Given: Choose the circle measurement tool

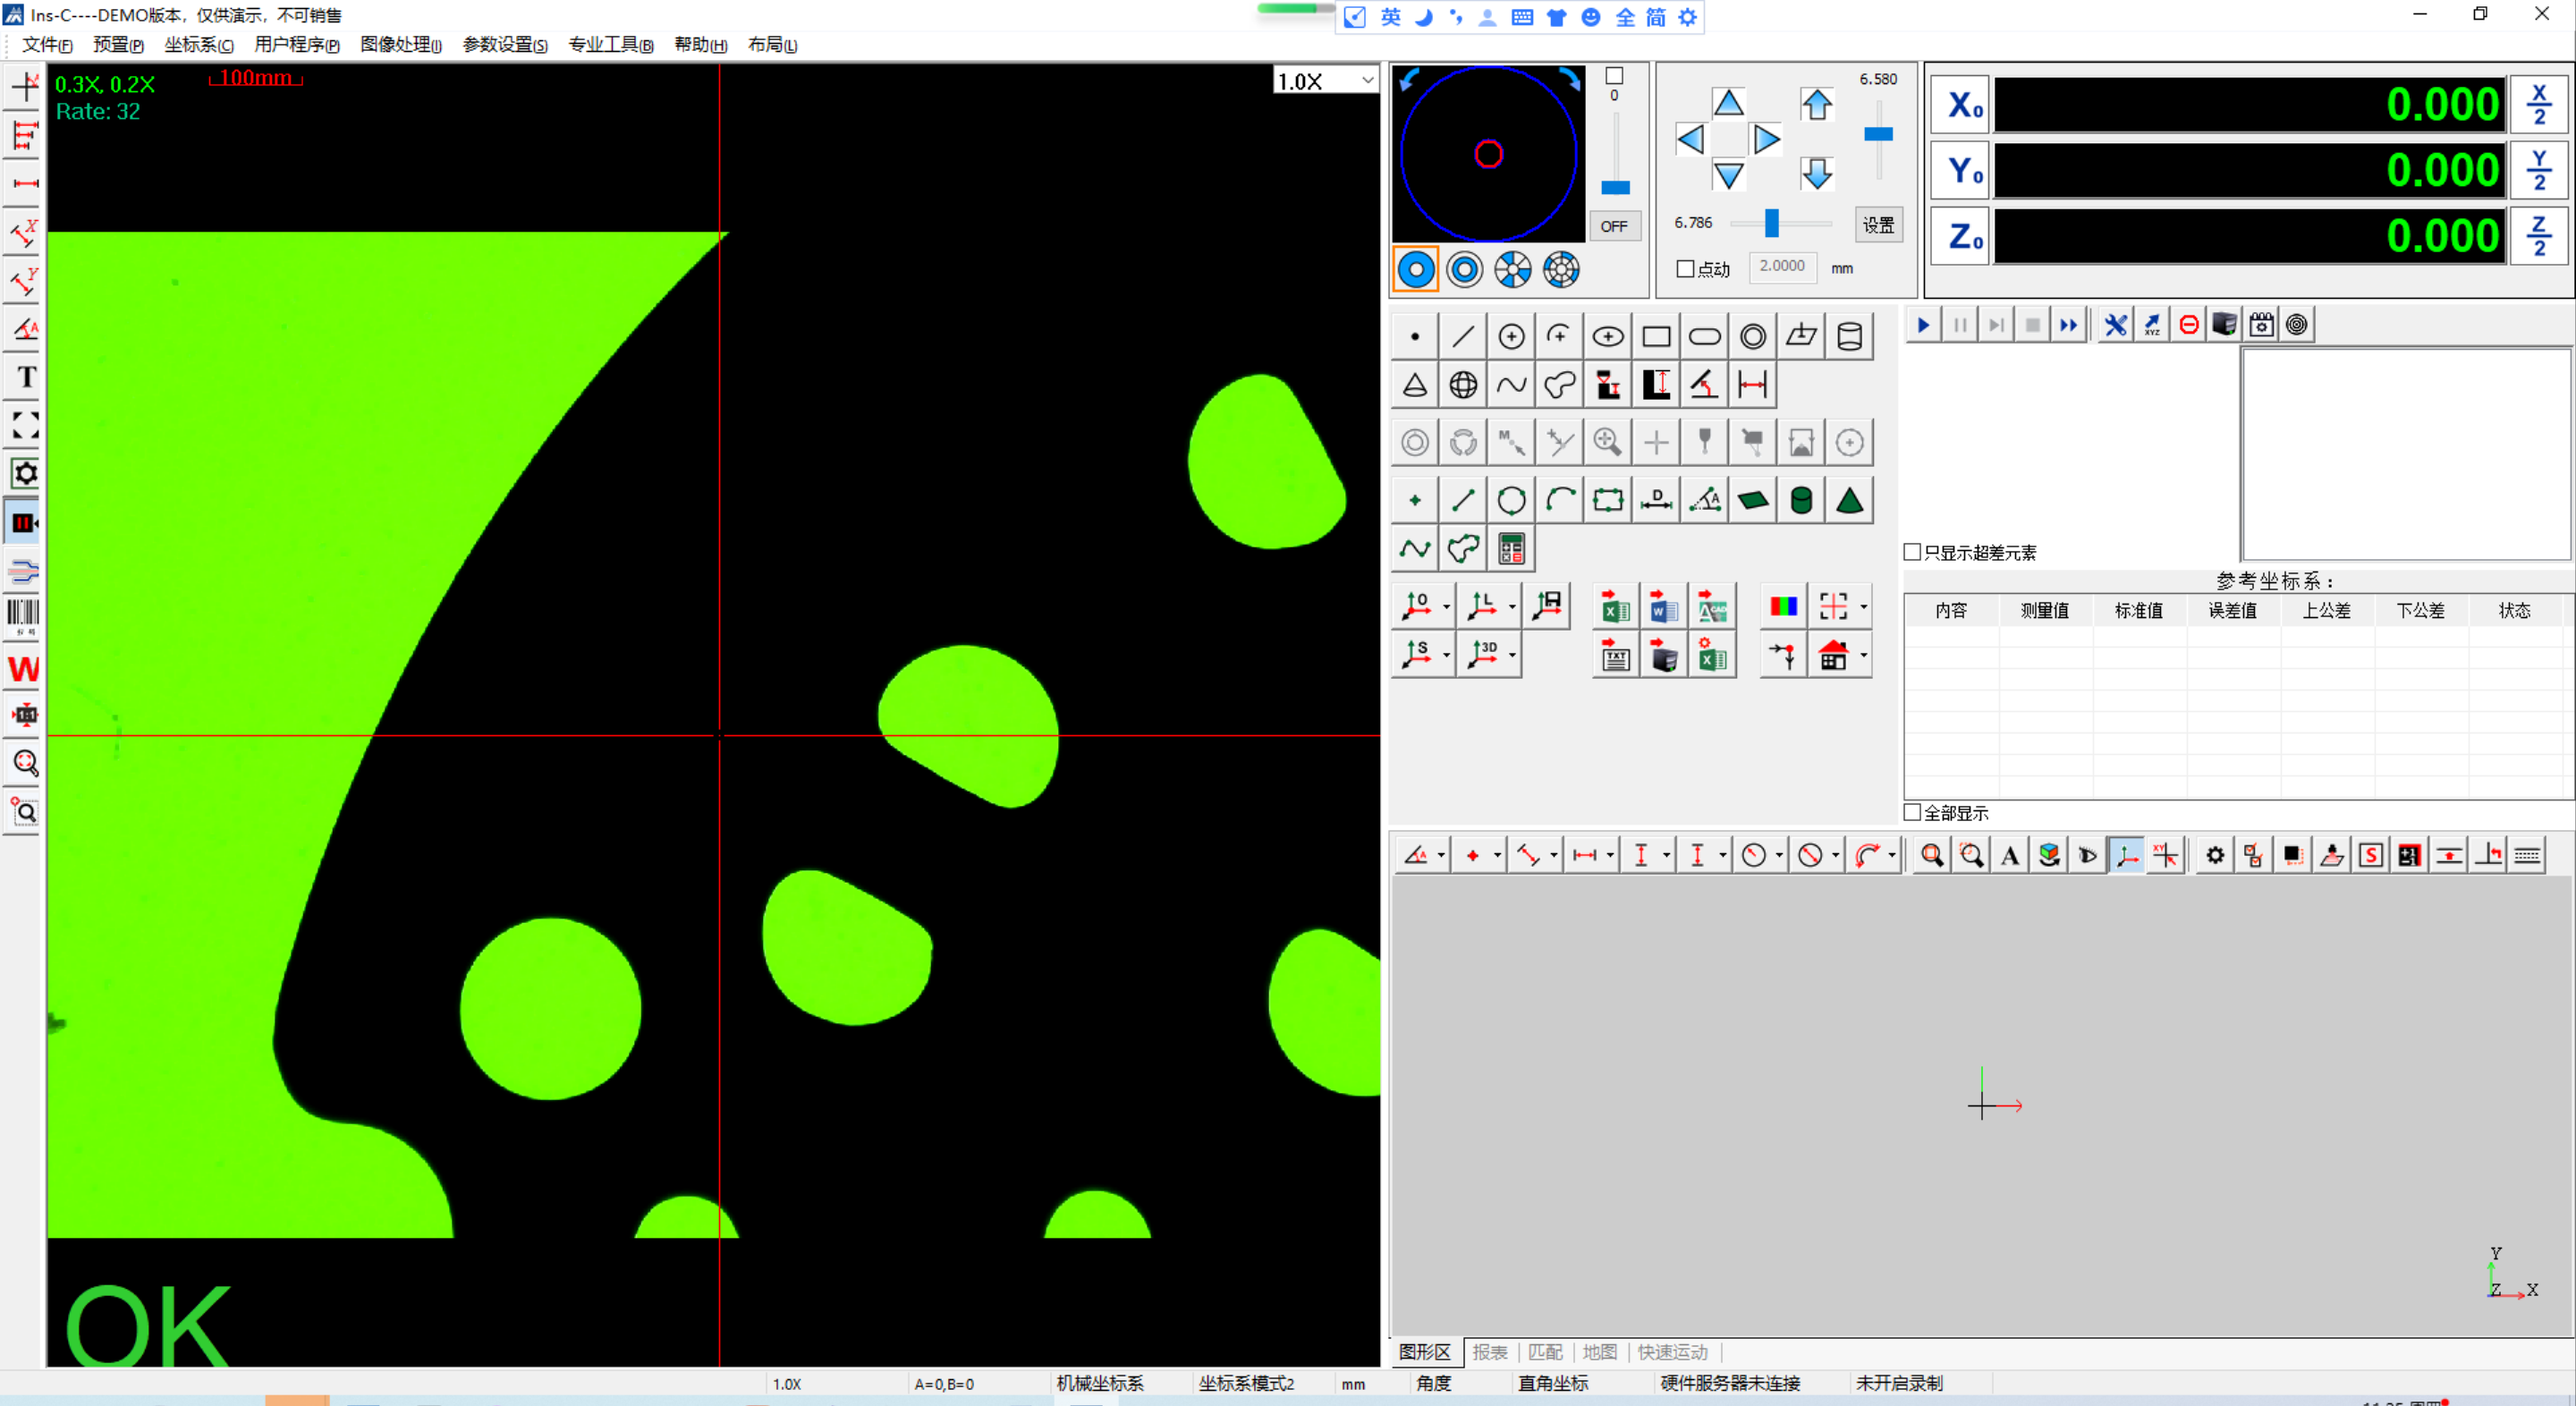Looking at the screenshot, I should click(1511, 337).
